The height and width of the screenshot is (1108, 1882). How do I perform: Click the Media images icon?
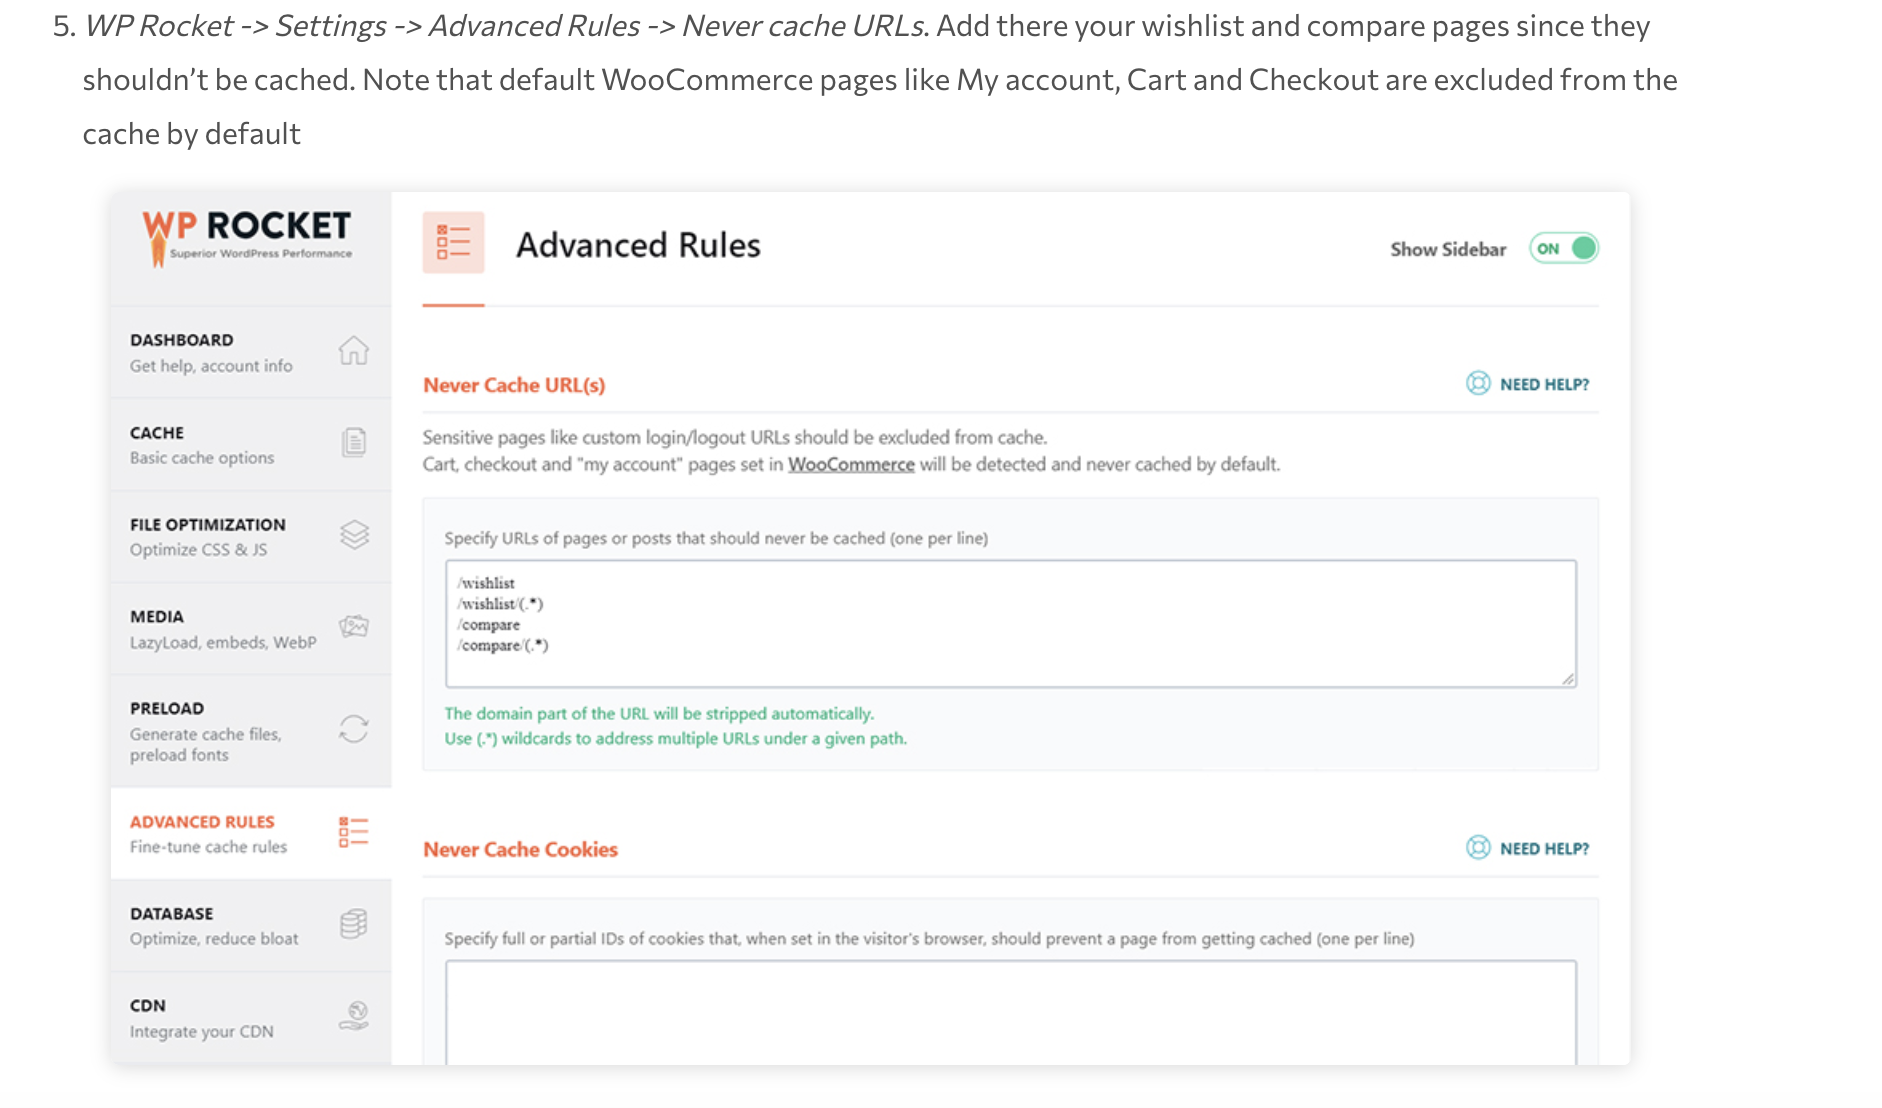click(x=354, y=627)
